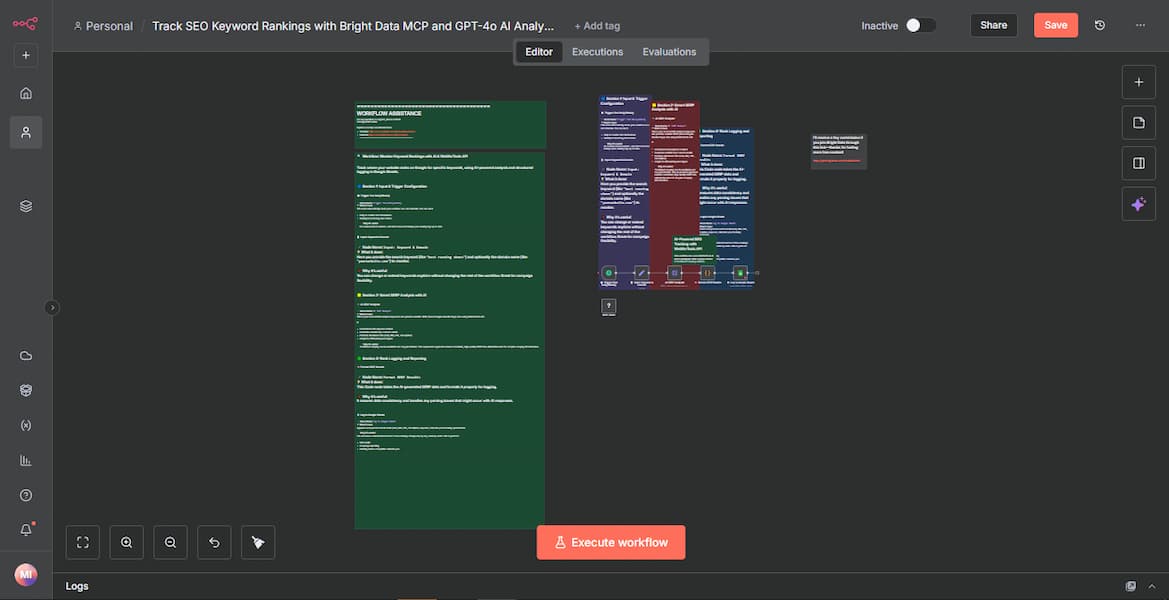Open the Home page from sidebar
Screen dimensions: 1169x600
(26, 93)
